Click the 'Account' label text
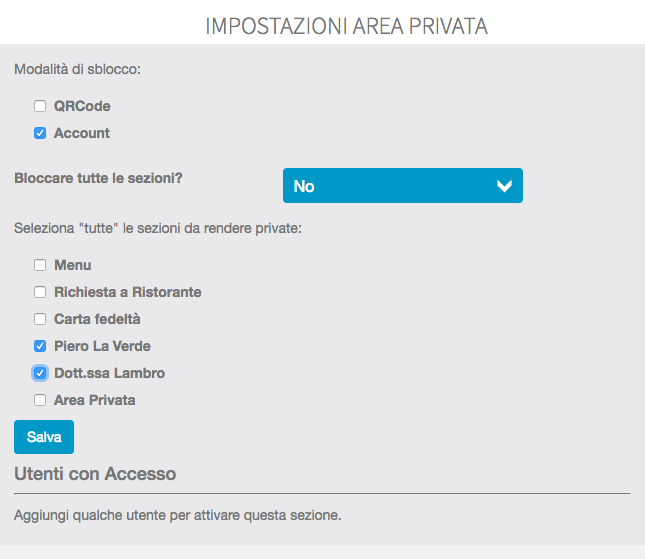The width and height of the screenshot is (645, 559). [82, 133]
